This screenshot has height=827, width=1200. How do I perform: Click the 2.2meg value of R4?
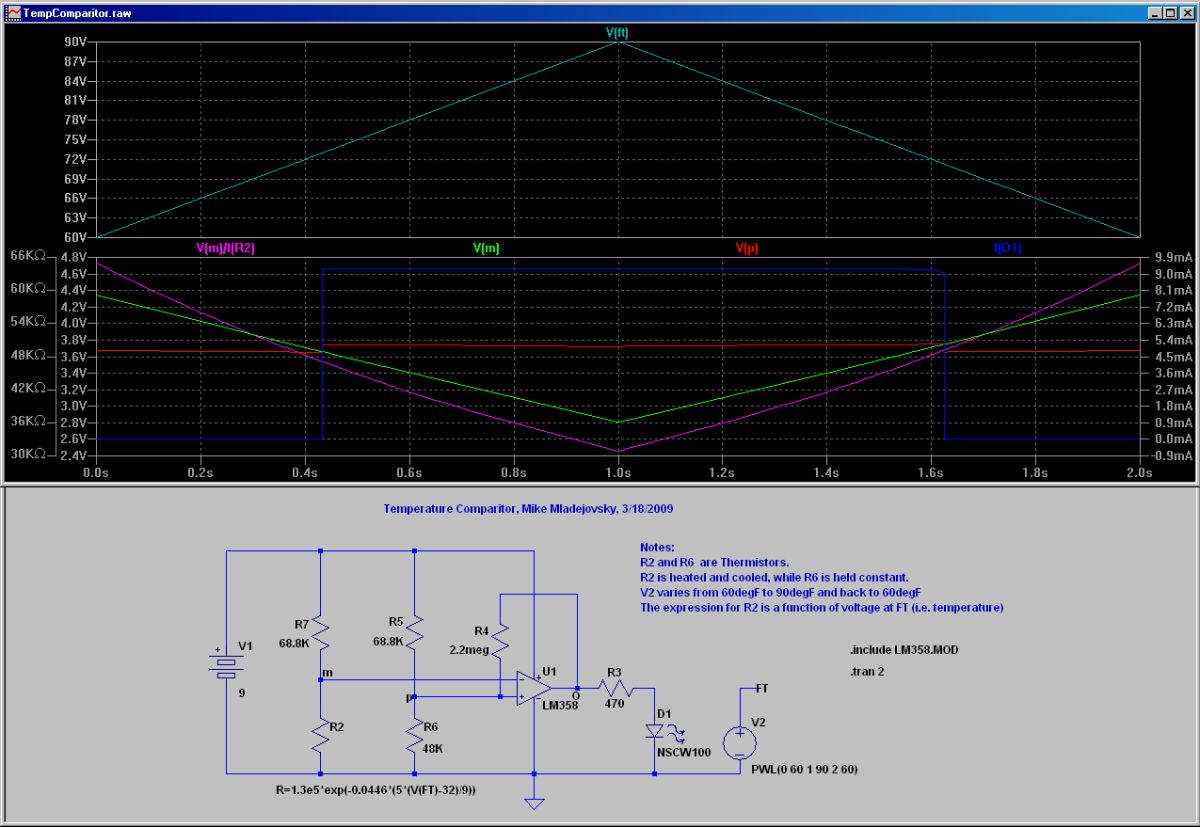[x=468, y=648]
